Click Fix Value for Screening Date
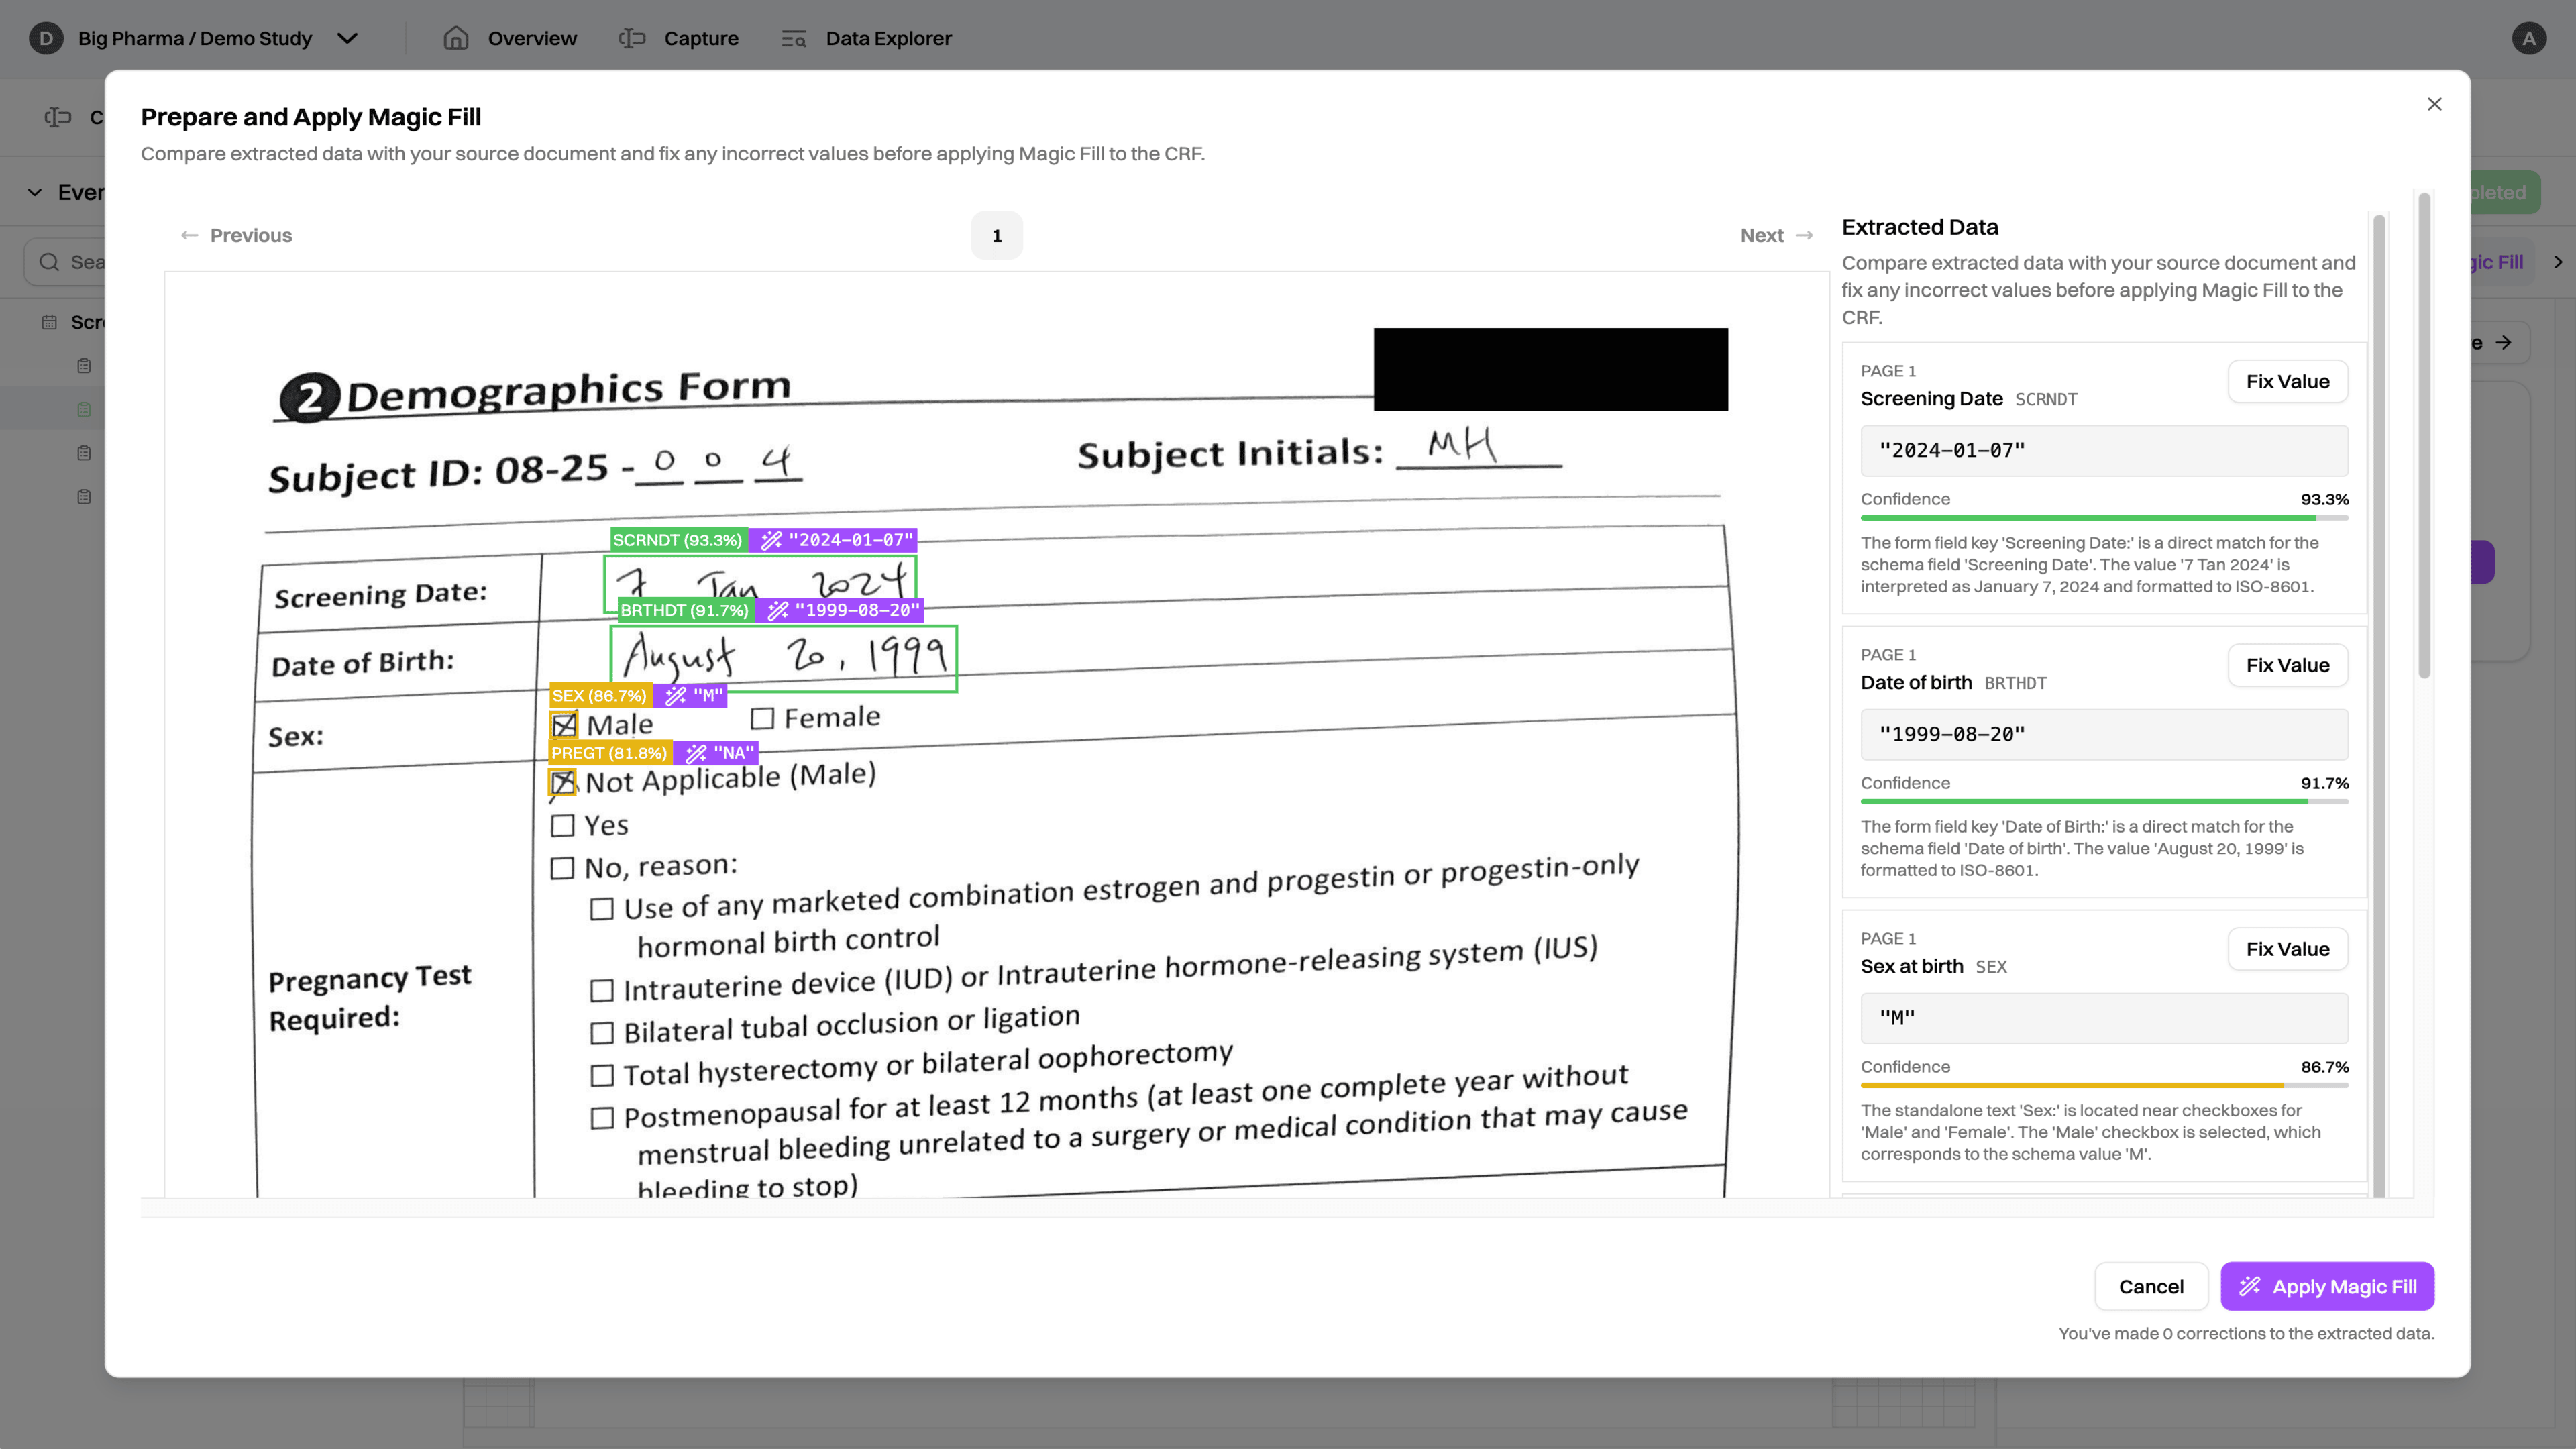The height and width of the screenshot is (1449, 2576). [x=2287, y=382]
